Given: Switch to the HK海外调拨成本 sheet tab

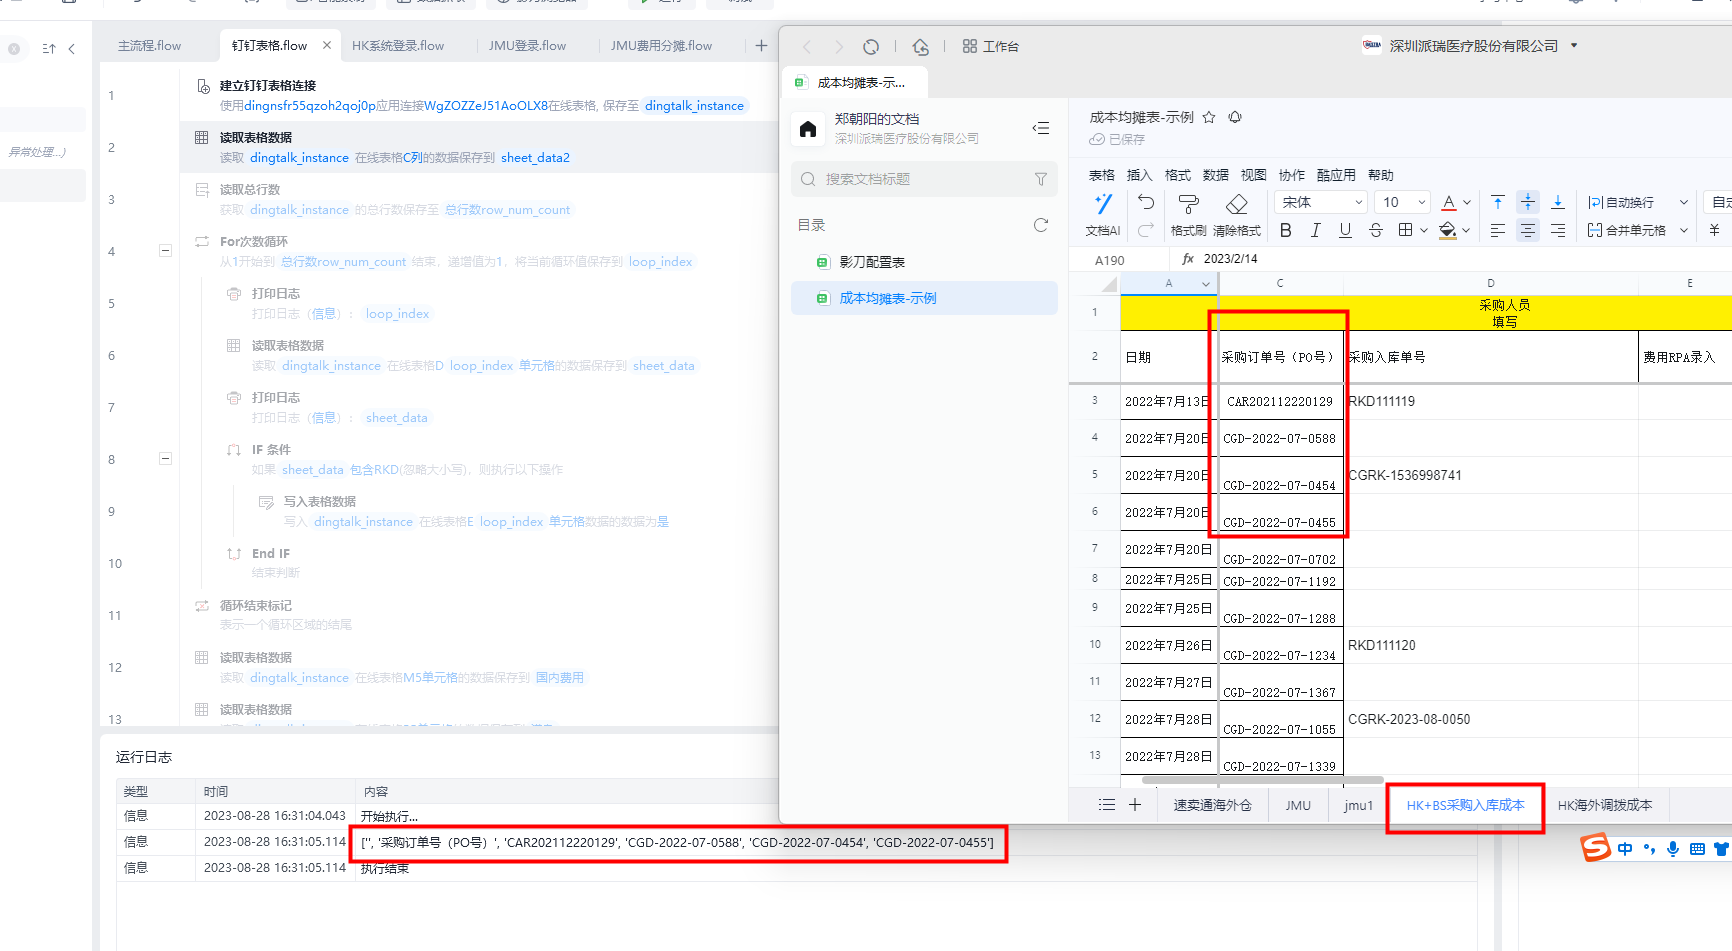Looking at the screenshot, I should [1605, 805].
